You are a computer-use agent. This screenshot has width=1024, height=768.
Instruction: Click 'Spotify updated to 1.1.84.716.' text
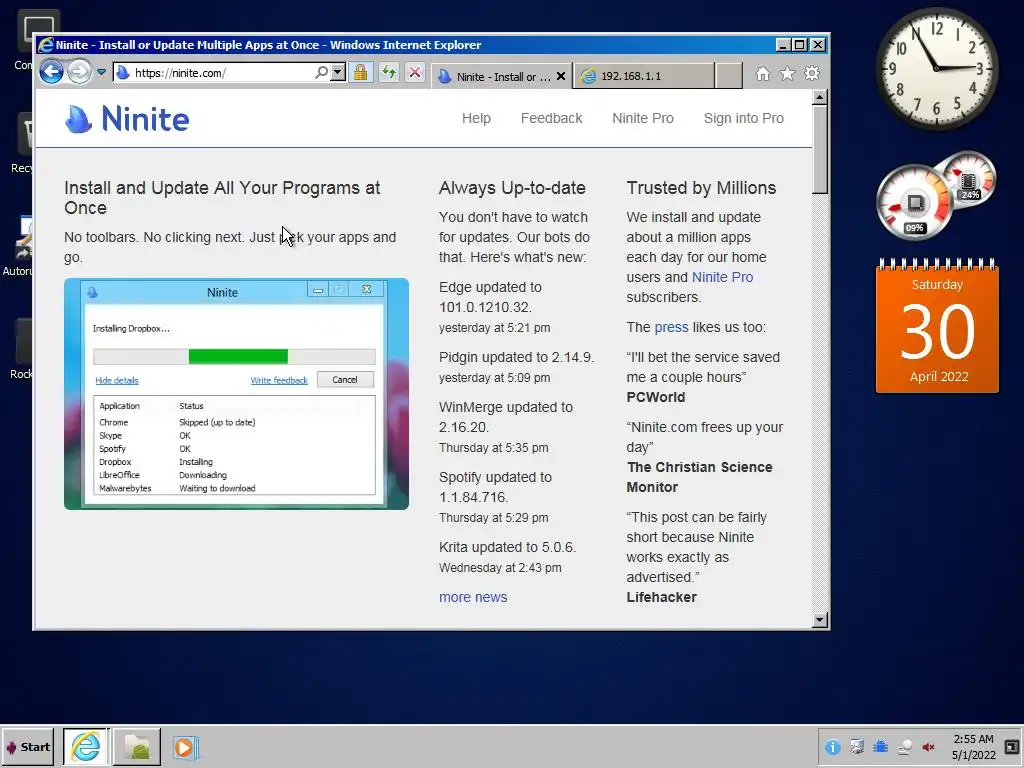(495, 487)
